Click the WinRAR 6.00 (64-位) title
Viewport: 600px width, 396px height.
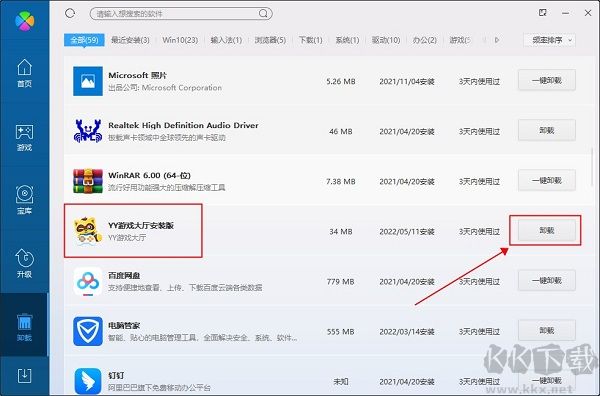coord(149,175)
